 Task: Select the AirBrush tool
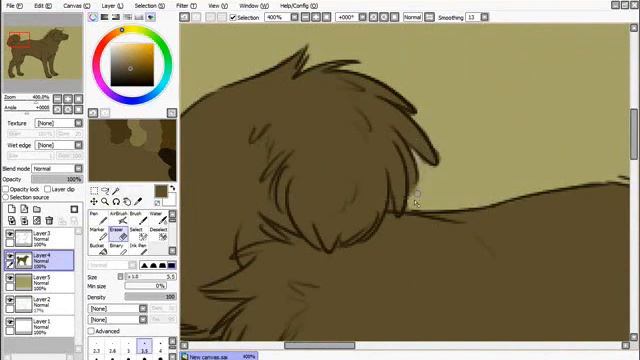[x=119, y=218]
